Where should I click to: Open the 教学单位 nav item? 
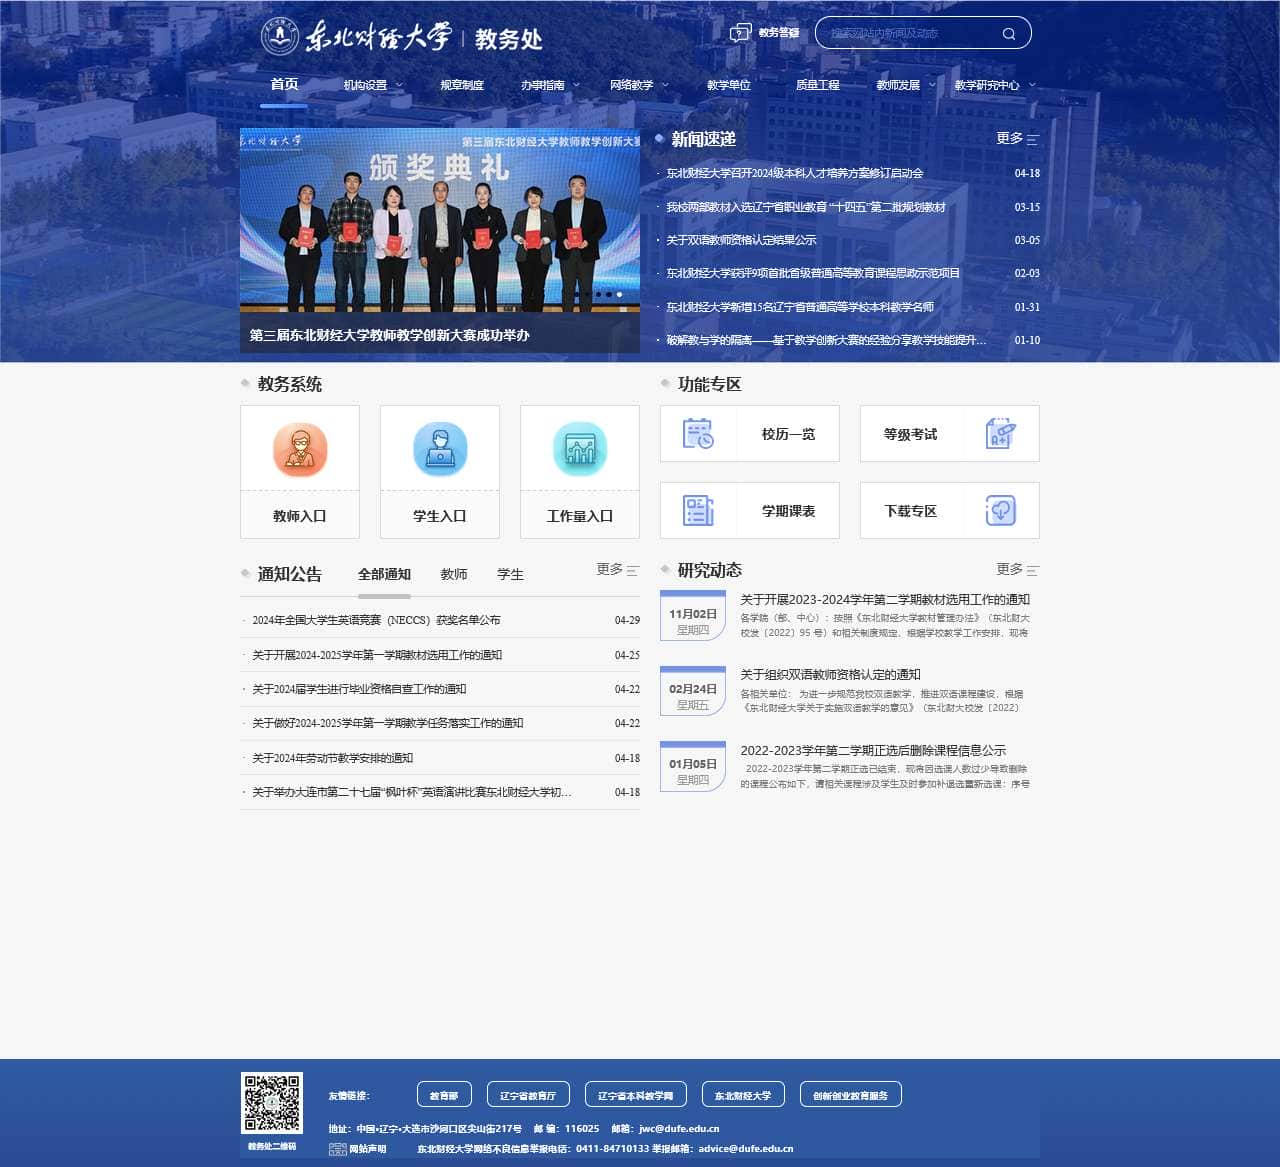729,85
